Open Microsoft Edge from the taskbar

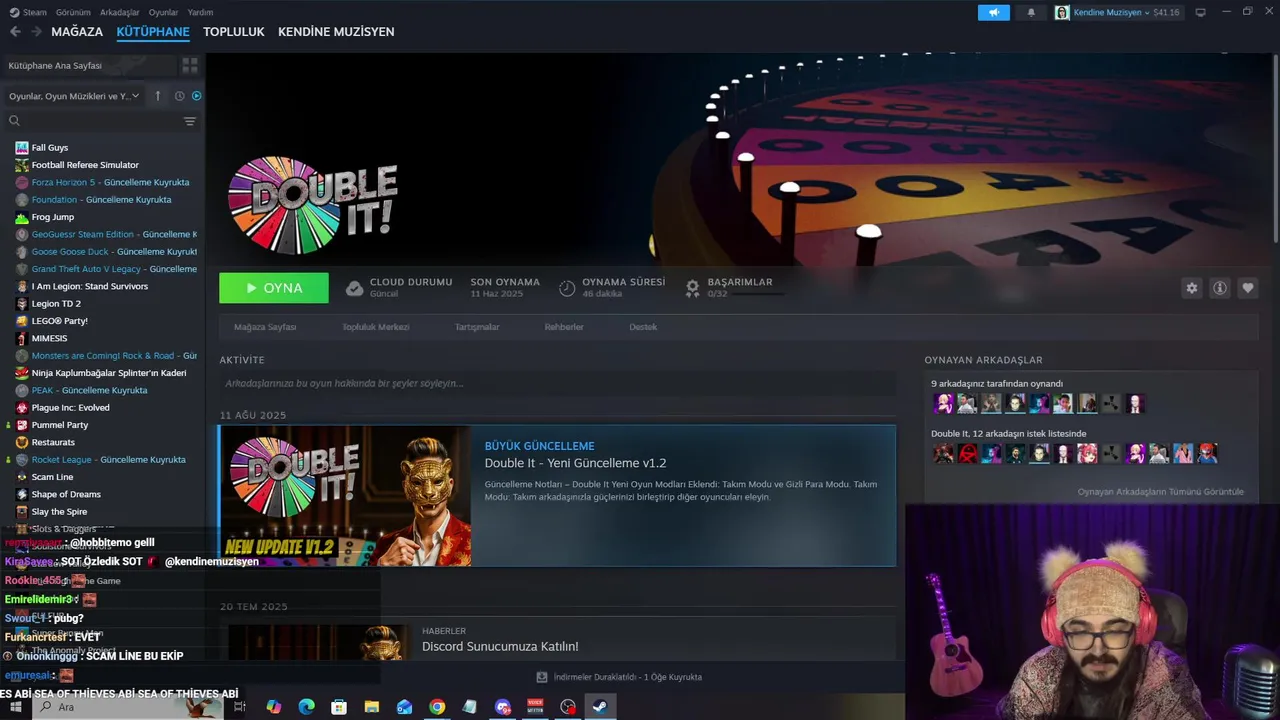click(x=307, y=707)
